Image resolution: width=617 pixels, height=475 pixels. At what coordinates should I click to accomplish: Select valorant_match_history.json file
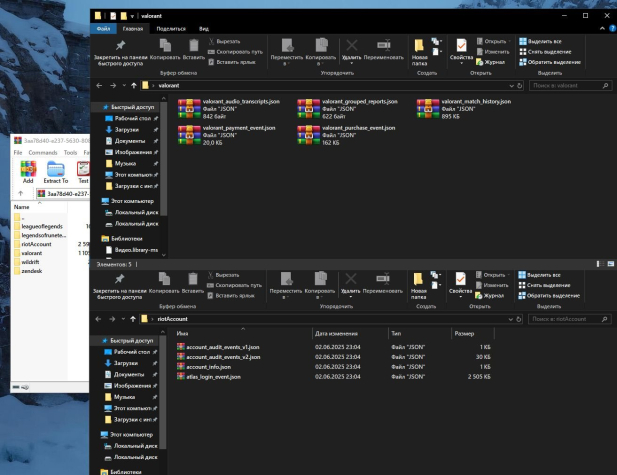464,109
